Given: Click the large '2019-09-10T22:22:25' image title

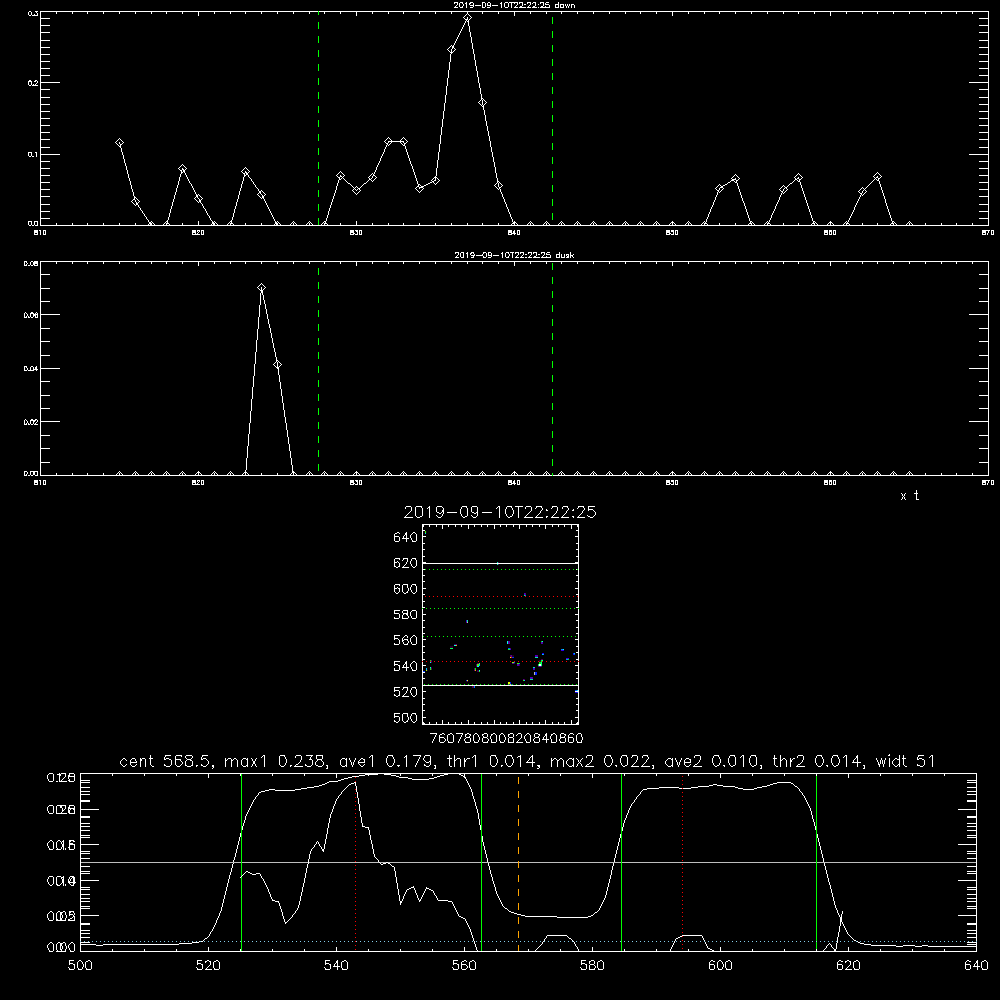Looking at the screenshot, I should 500,513.
